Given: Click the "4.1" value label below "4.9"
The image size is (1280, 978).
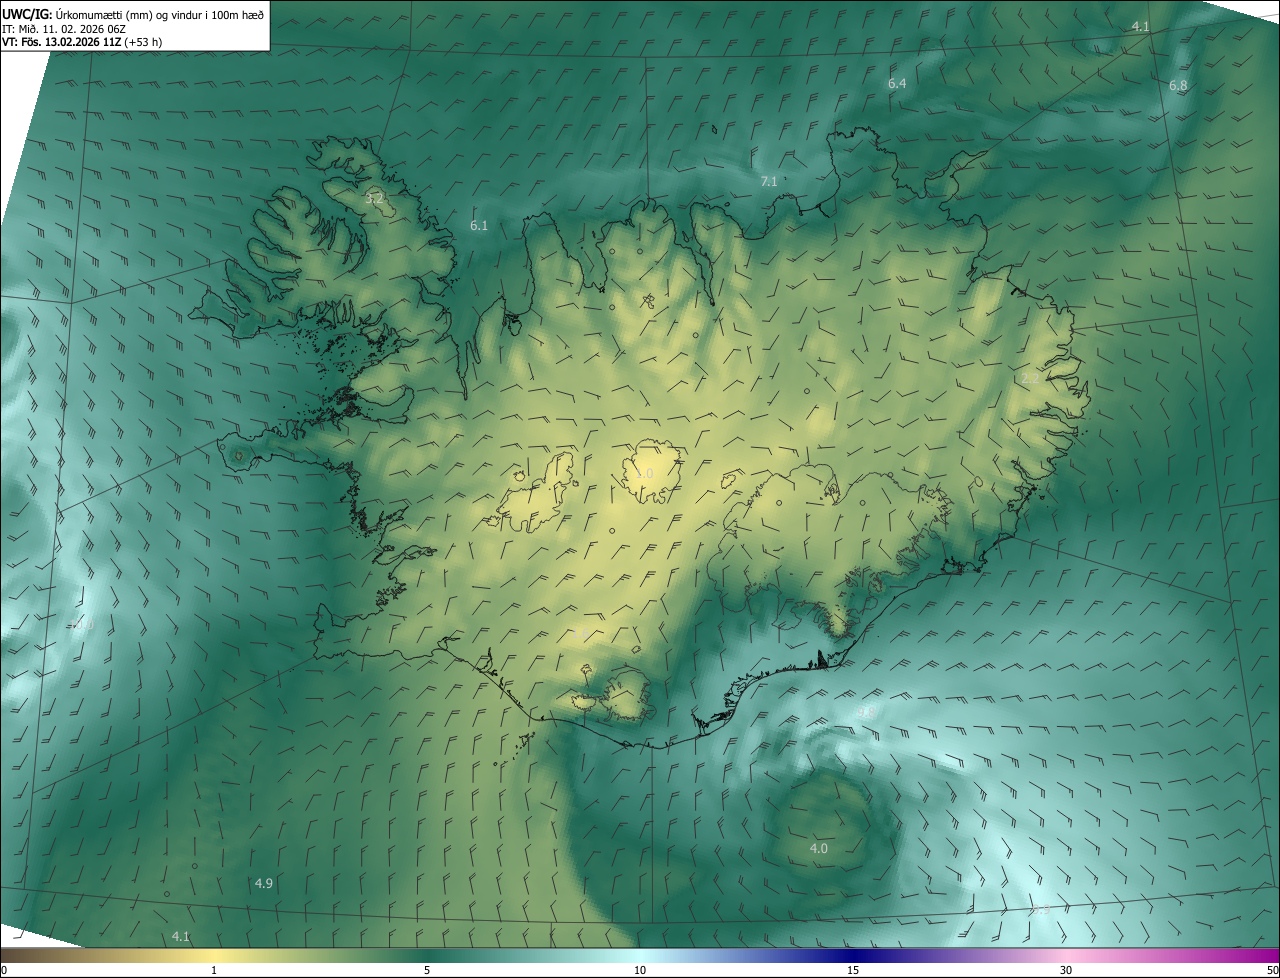Looking at the screenshot, I should [181, 937].
